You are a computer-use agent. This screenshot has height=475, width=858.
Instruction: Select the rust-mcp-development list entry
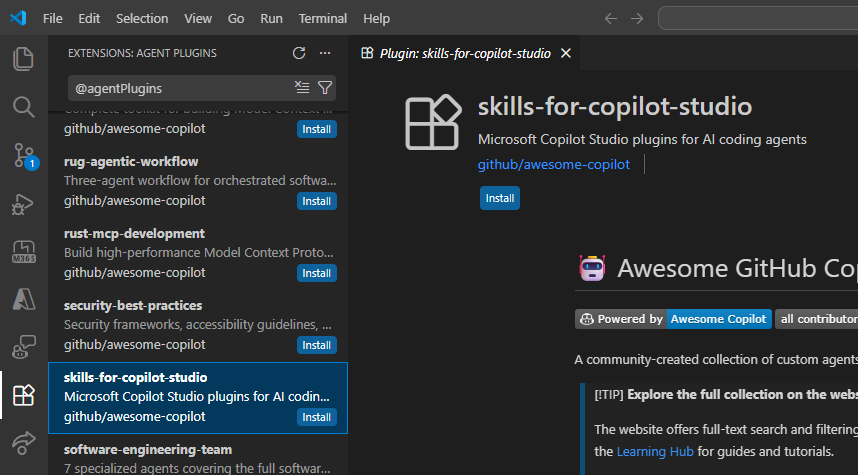point(198,254)
